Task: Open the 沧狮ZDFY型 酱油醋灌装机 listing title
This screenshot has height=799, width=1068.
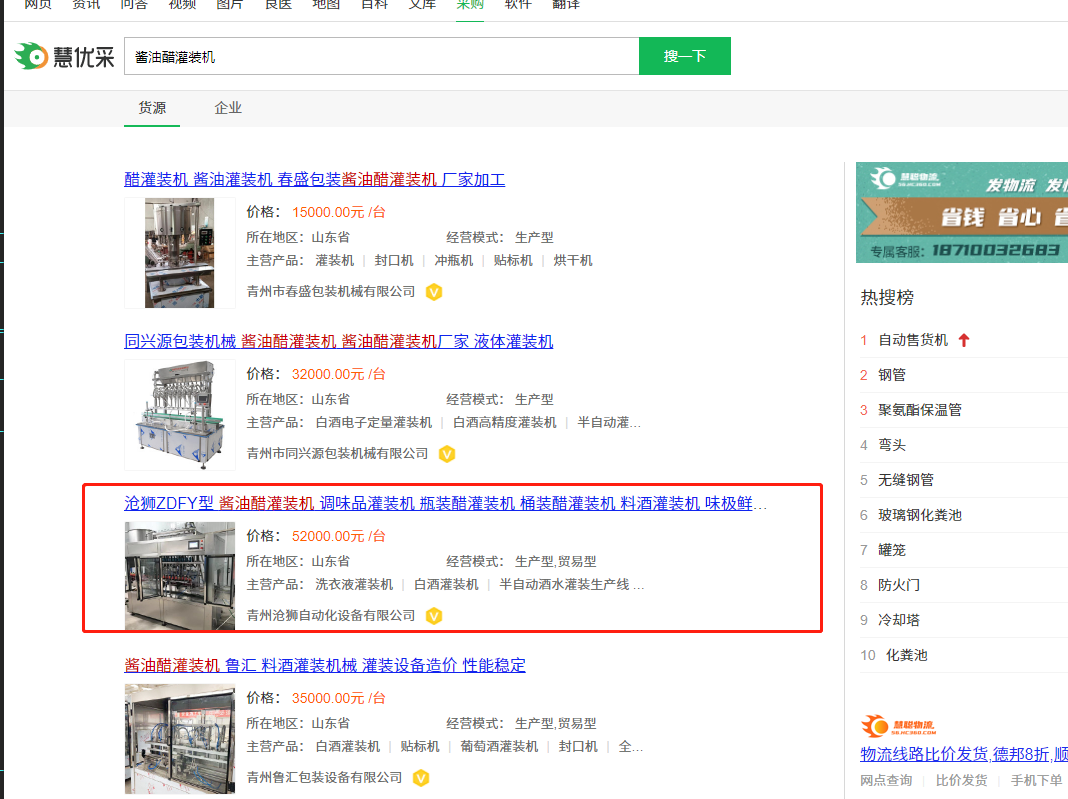Action: click(445, 503)
